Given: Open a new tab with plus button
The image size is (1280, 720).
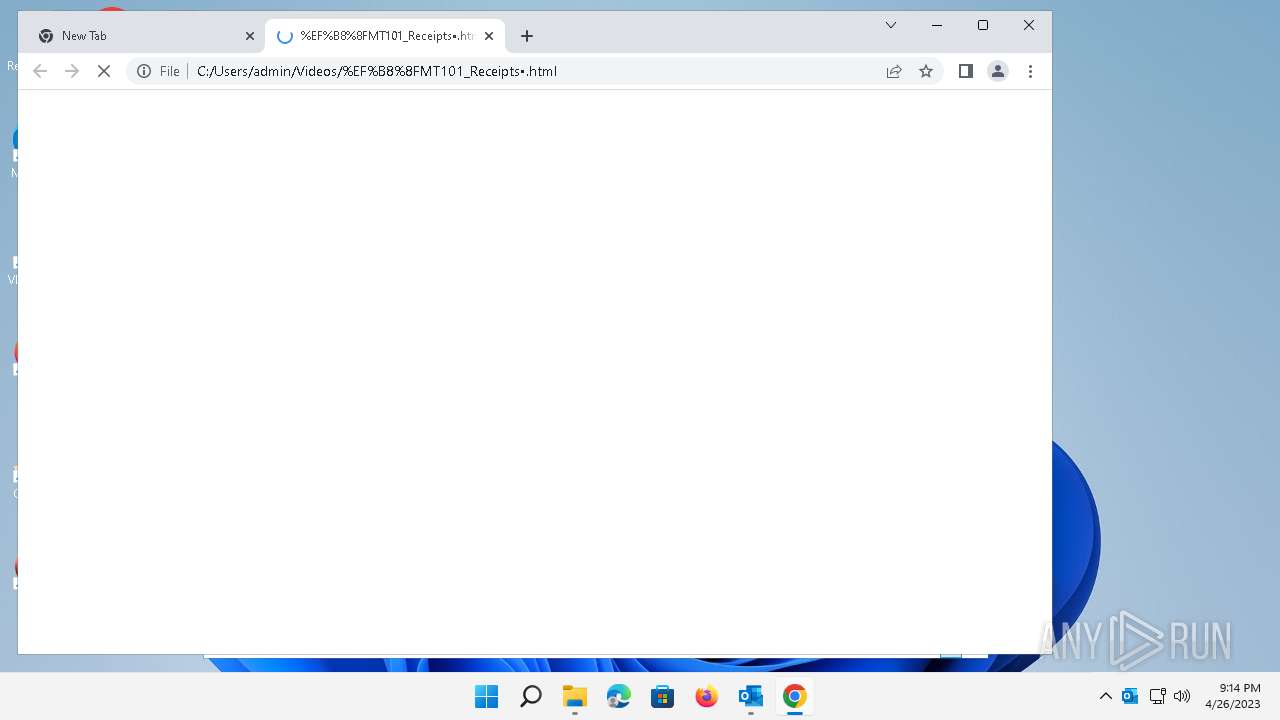Looking at the screenshot, I should tap(527, 36).
